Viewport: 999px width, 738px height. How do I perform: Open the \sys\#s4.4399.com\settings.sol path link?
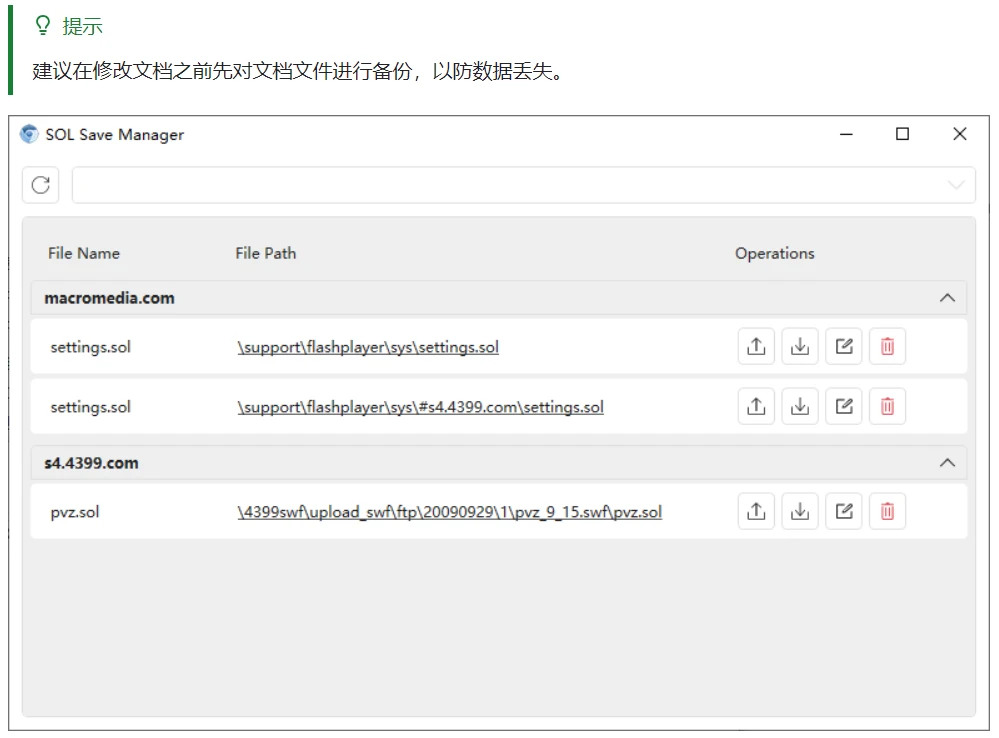(420, 407)
